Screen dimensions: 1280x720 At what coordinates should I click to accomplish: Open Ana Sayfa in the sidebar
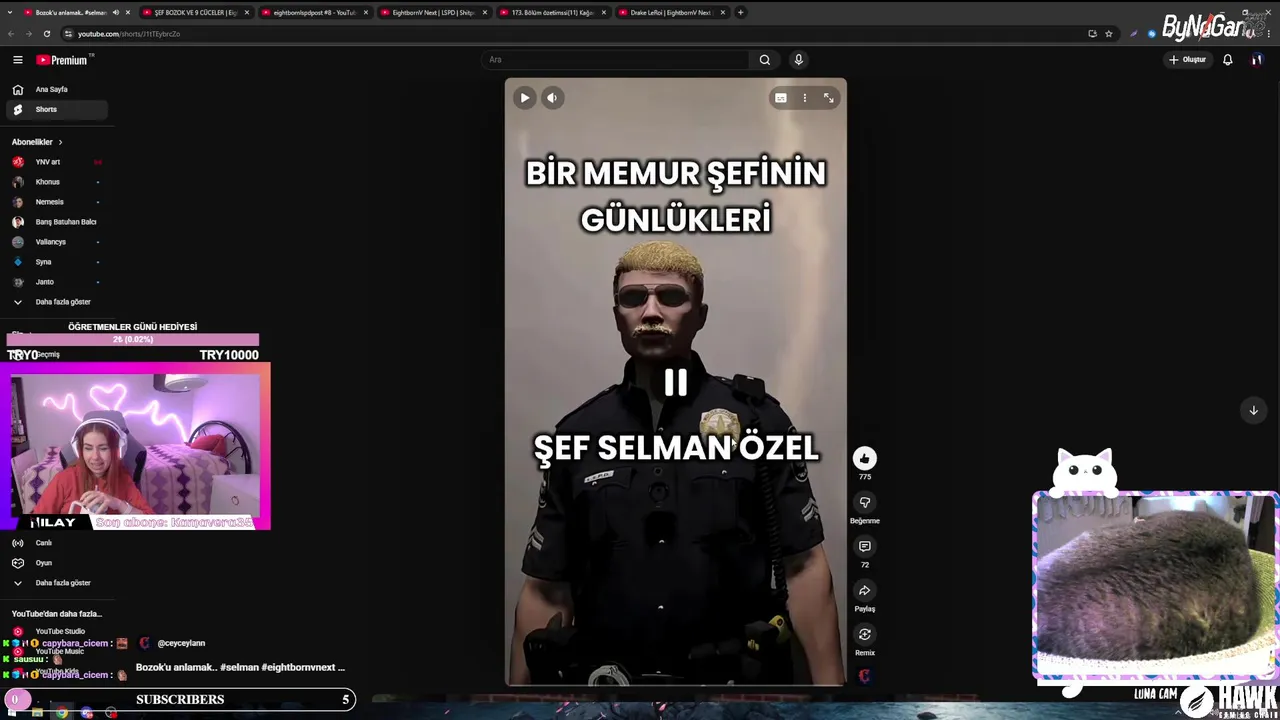(x=56, y=90)
